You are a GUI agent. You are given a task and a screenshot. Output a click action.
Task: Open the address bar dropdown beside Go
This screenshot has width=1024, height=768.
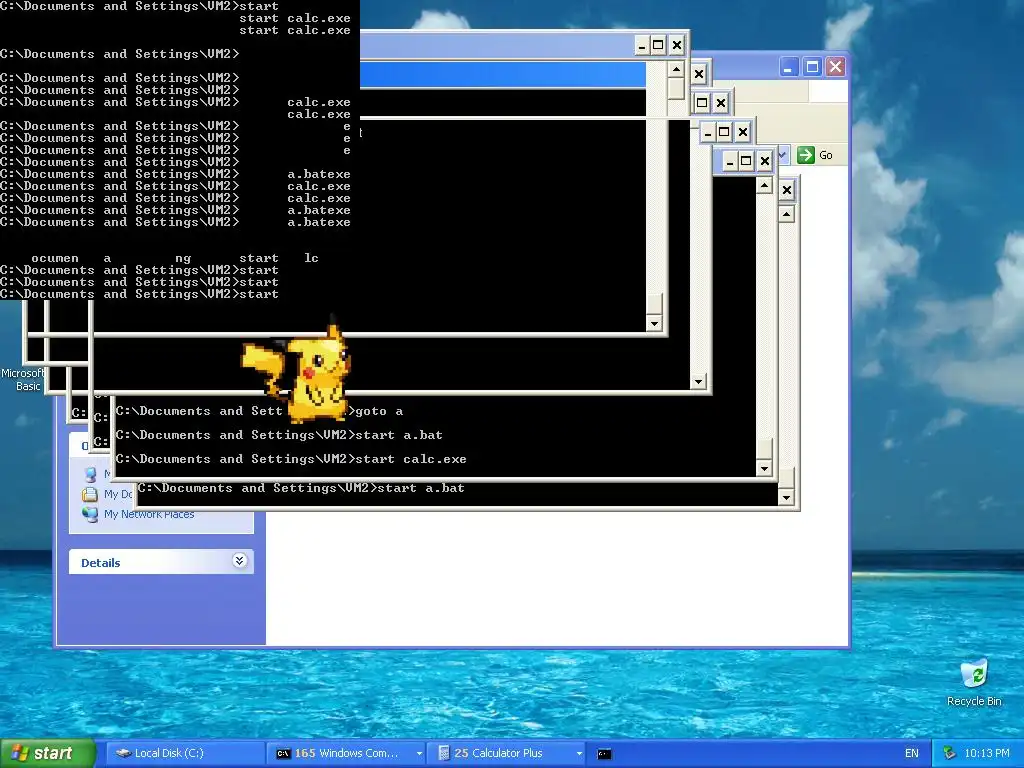click(x=782, y=155)
